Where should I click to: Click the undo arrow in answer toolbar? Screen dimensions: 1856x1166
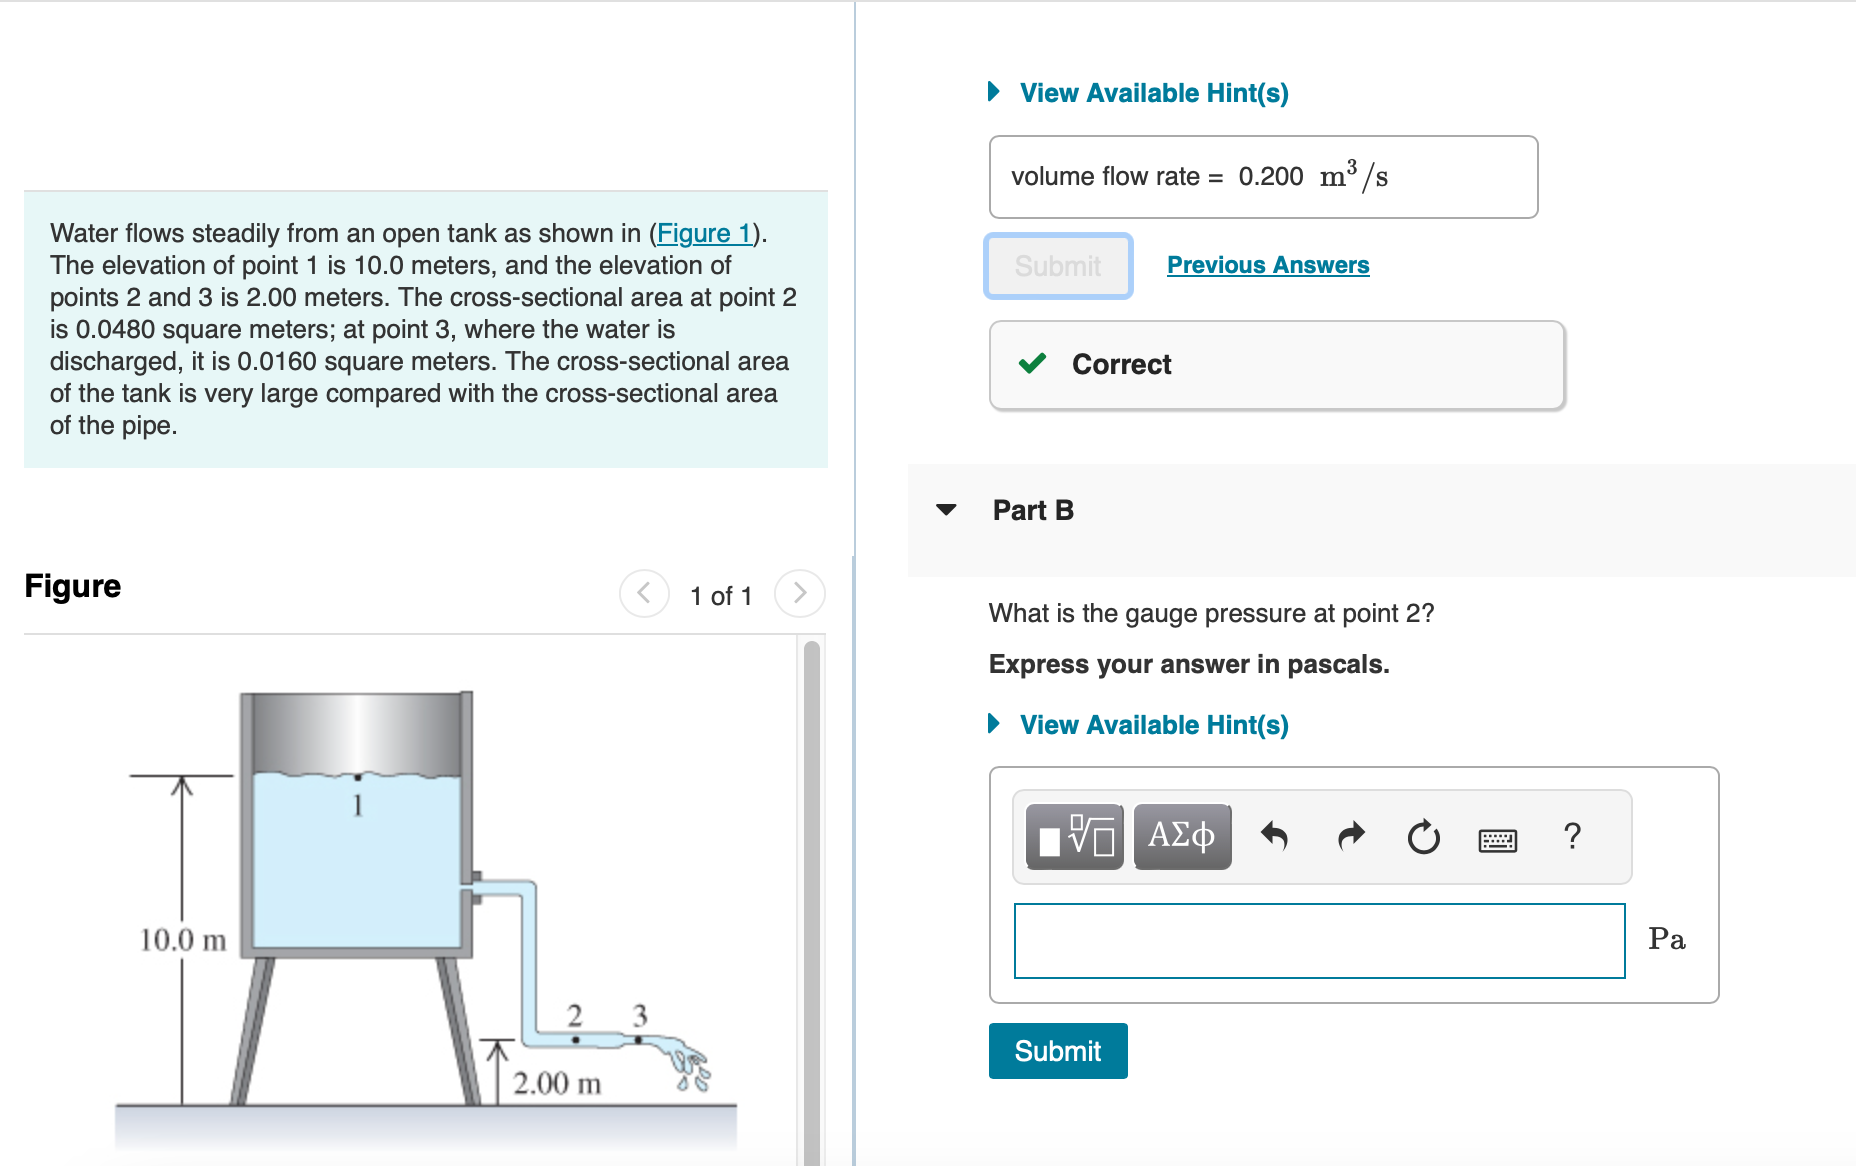point(1273,836)
